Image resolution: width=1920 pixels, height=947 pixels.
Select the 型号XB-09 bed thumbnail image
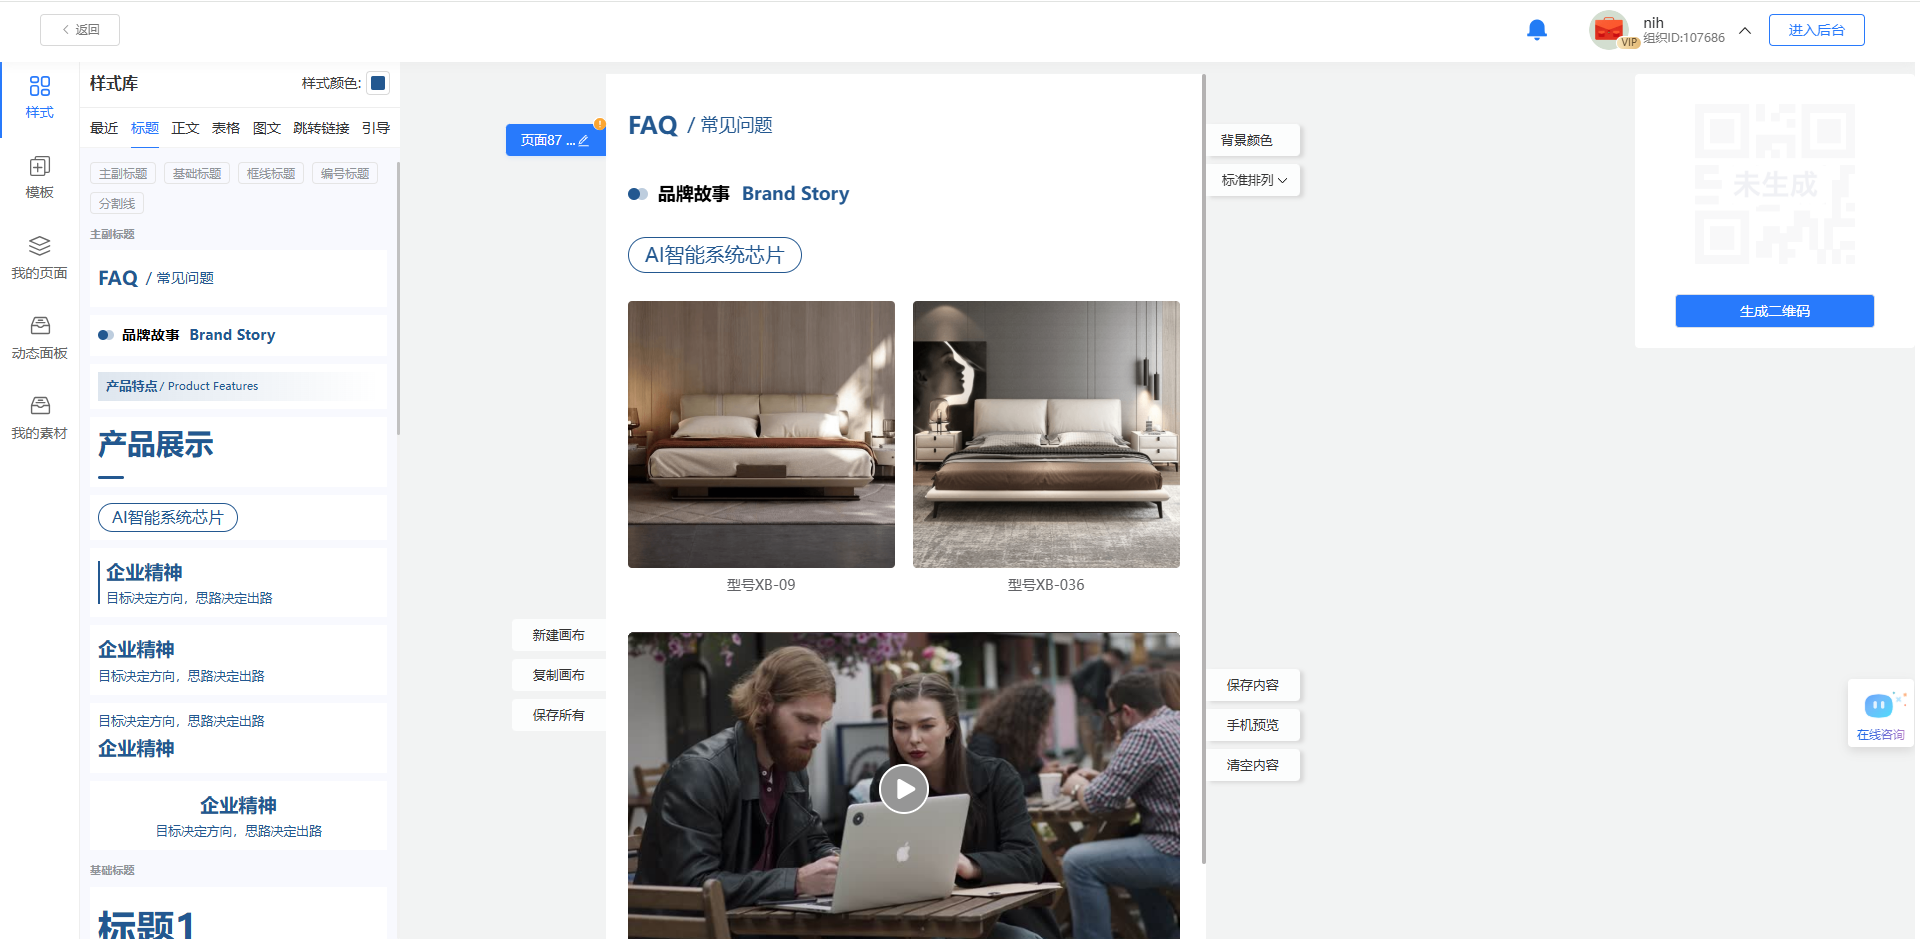click(x=761, y=434)
